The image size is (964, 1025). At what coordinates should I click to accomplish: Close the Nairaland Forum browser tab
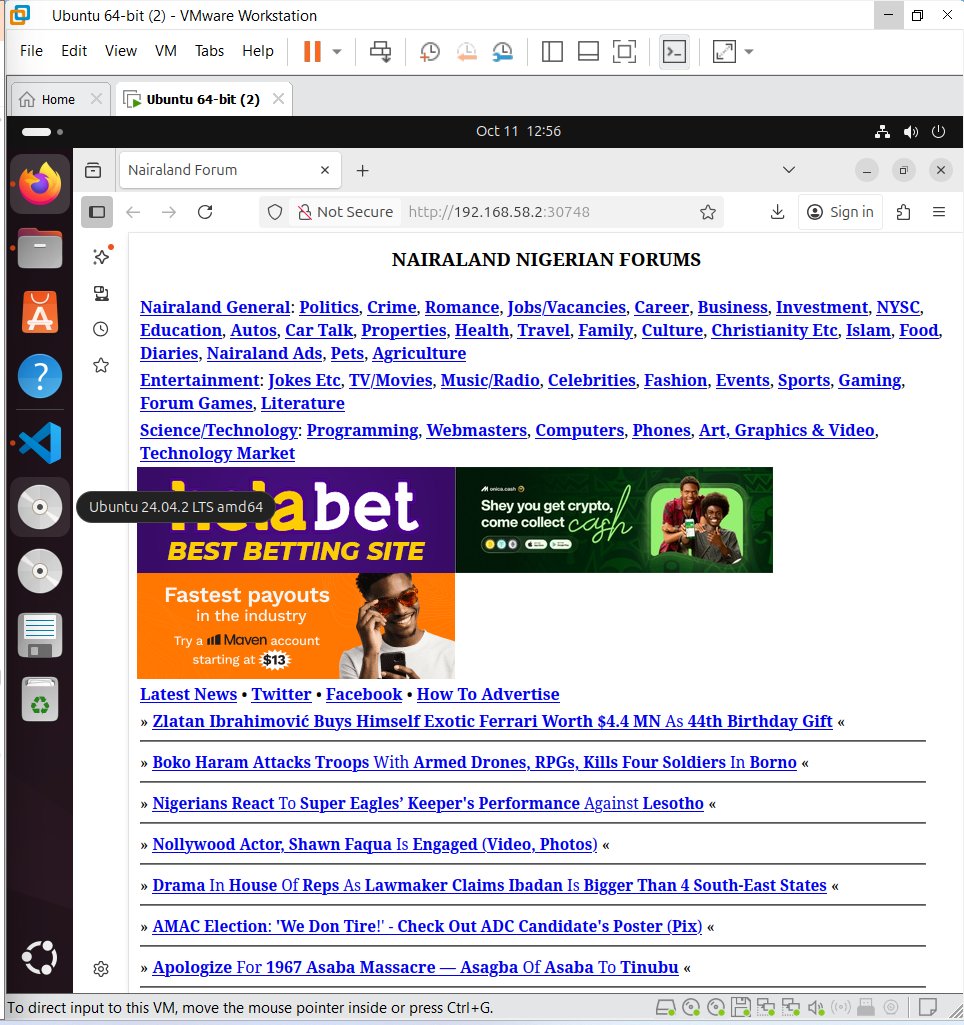pos(325,170)
